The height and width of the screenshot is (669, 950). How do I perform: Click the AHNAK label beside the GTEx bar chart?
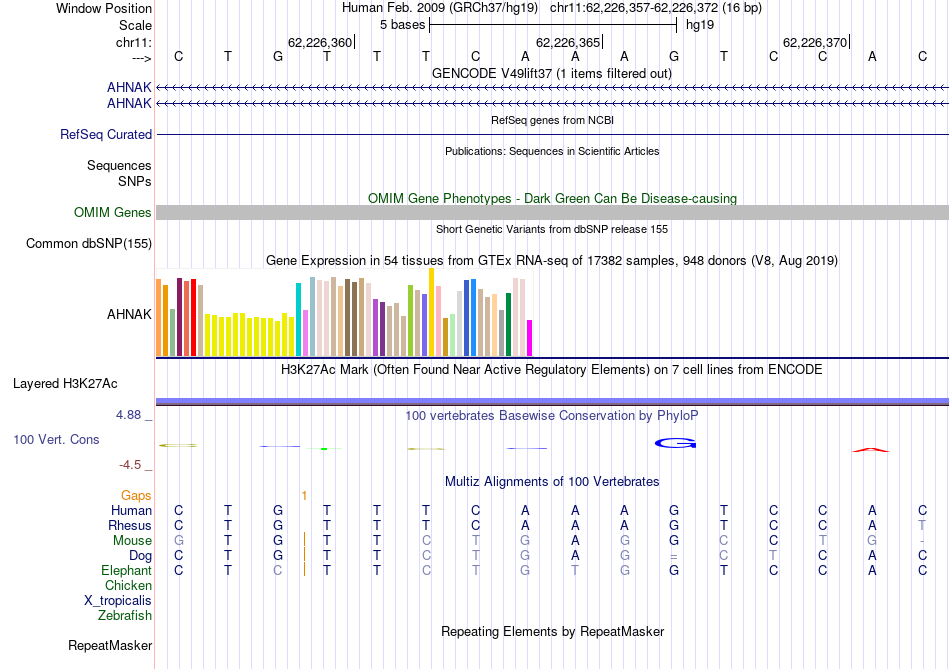click(x=129, y=314)
